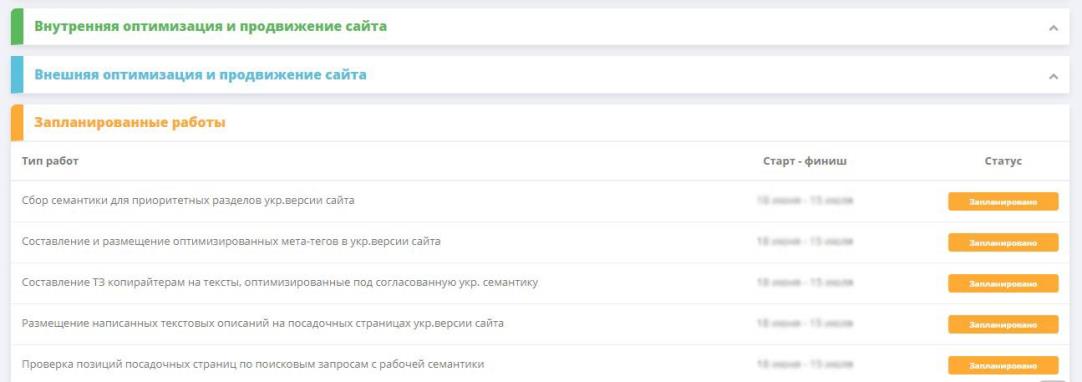The image size is (1082, 382).
Task: Click the Тип работ column header
Action: pos(50,161)
